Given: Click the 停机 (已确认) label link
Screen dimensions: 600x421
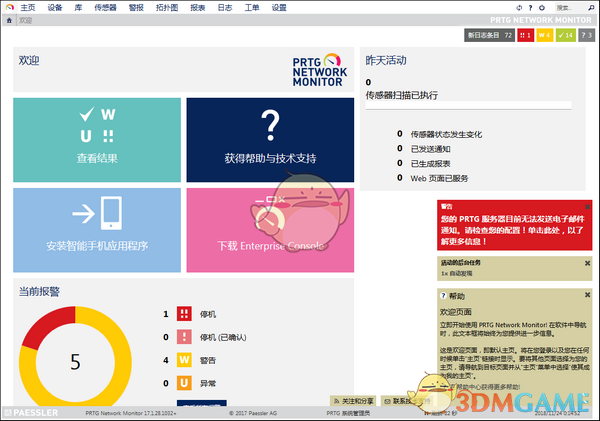Looking at the screenshot, I should (x=223, y=337).
